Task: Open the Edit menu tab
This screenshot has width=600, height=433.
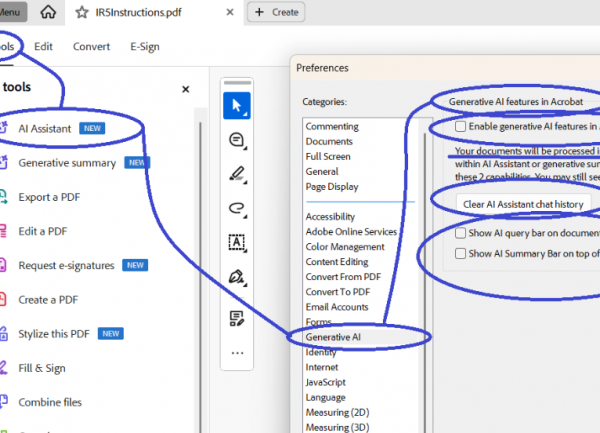Action: pyautogui.click(x=43, y=47)
